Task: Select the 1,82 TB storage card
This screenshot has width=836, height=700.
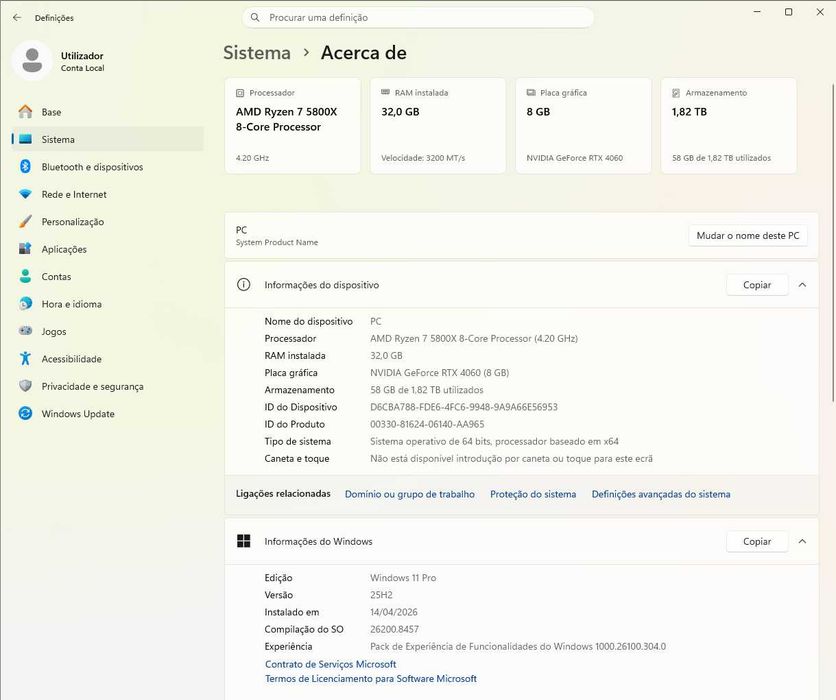Action: (x=728, y=126)
